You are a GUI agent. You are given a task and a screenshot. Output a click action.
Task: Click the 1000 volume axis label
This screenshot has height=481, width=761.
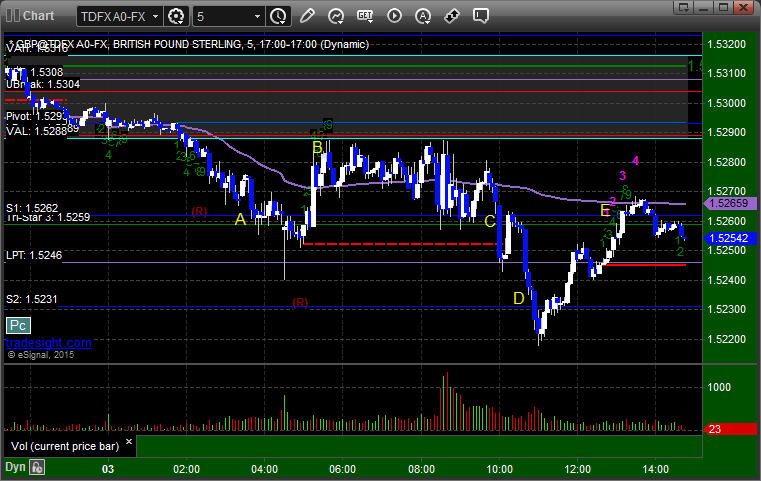pyautogui.click(x=719, y=387)
